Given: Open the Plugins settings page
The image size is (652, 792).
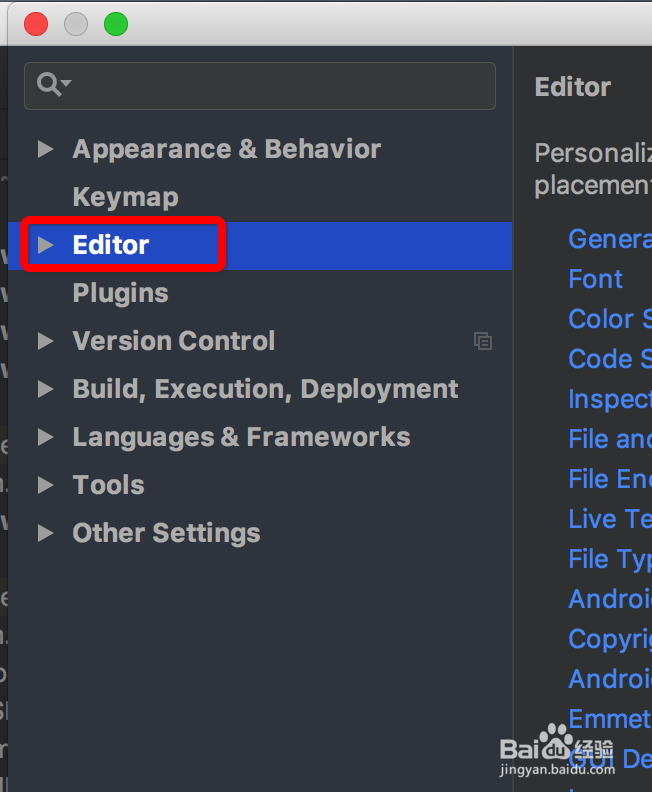Looking at the screenshot, I should 120,293.
